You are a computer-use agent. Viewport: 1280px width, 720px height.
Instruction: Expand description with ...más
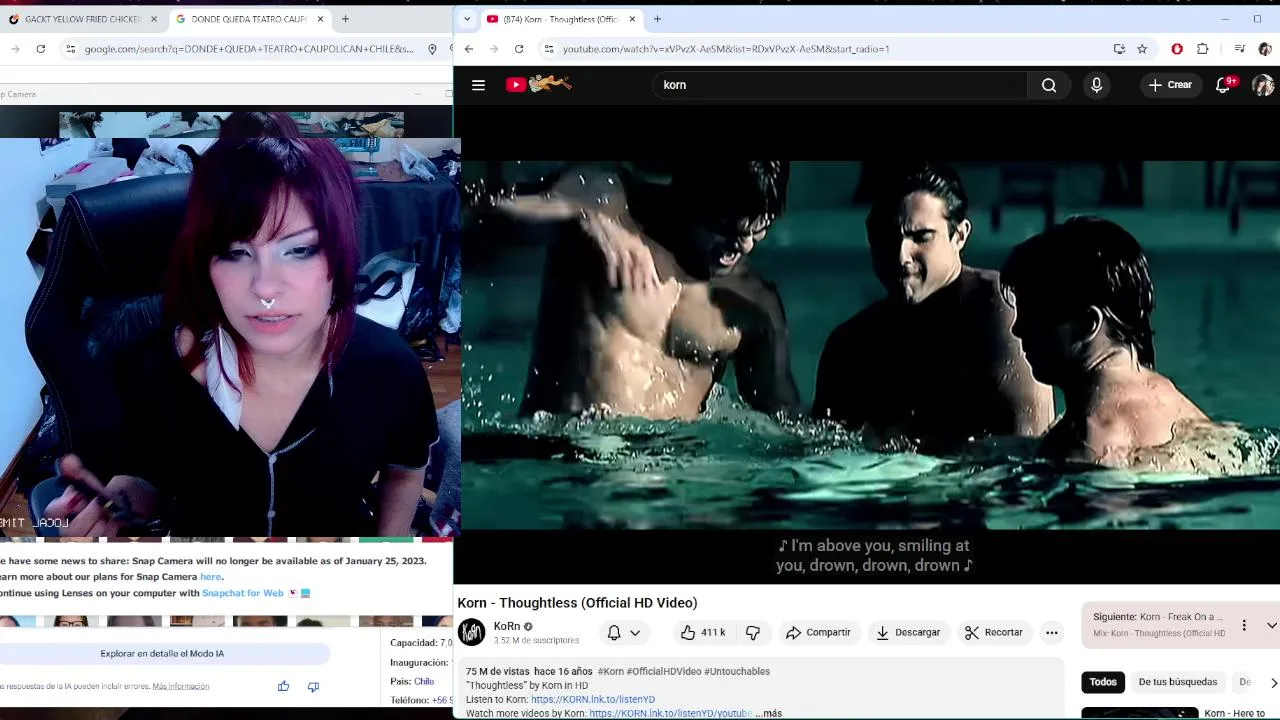click(x=768, y=713)
